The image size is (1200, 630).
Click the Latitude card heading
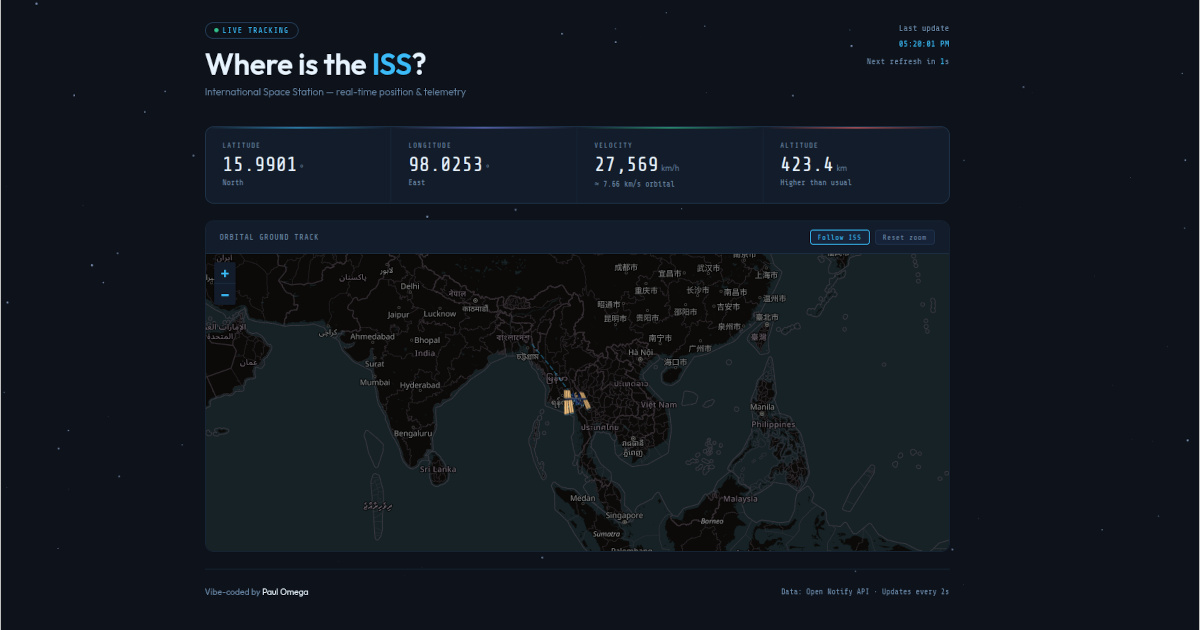[241, 145]
